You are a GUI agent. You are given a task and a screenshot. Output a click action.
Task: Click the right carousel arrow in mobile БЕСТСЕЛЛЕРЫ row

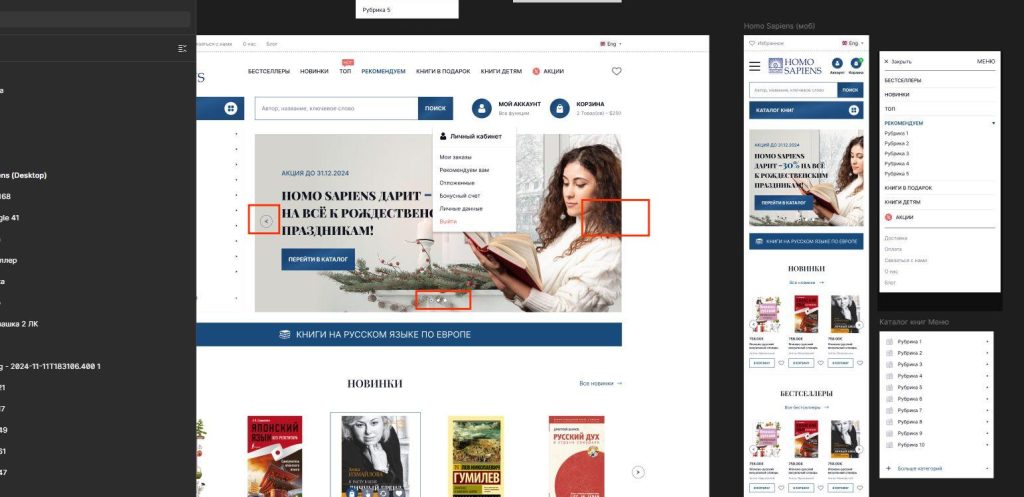[859, 449]
